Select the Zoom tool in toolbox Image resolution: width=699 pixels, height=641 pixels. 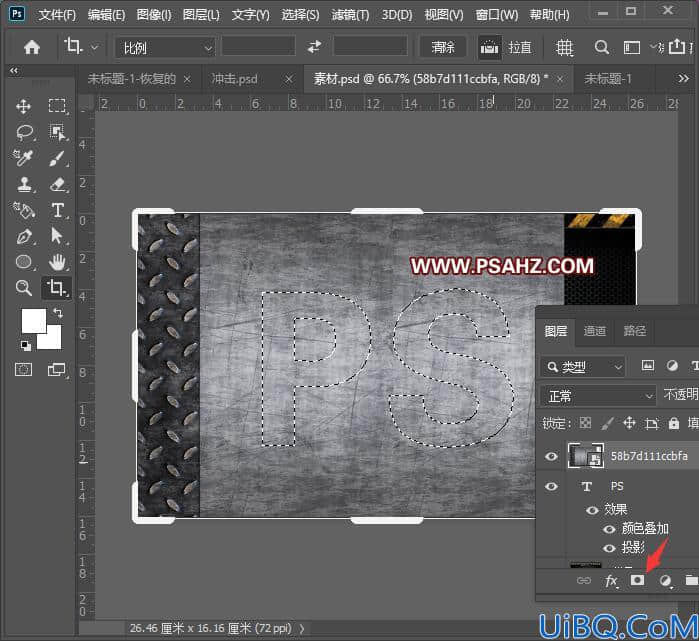[24, 288]
